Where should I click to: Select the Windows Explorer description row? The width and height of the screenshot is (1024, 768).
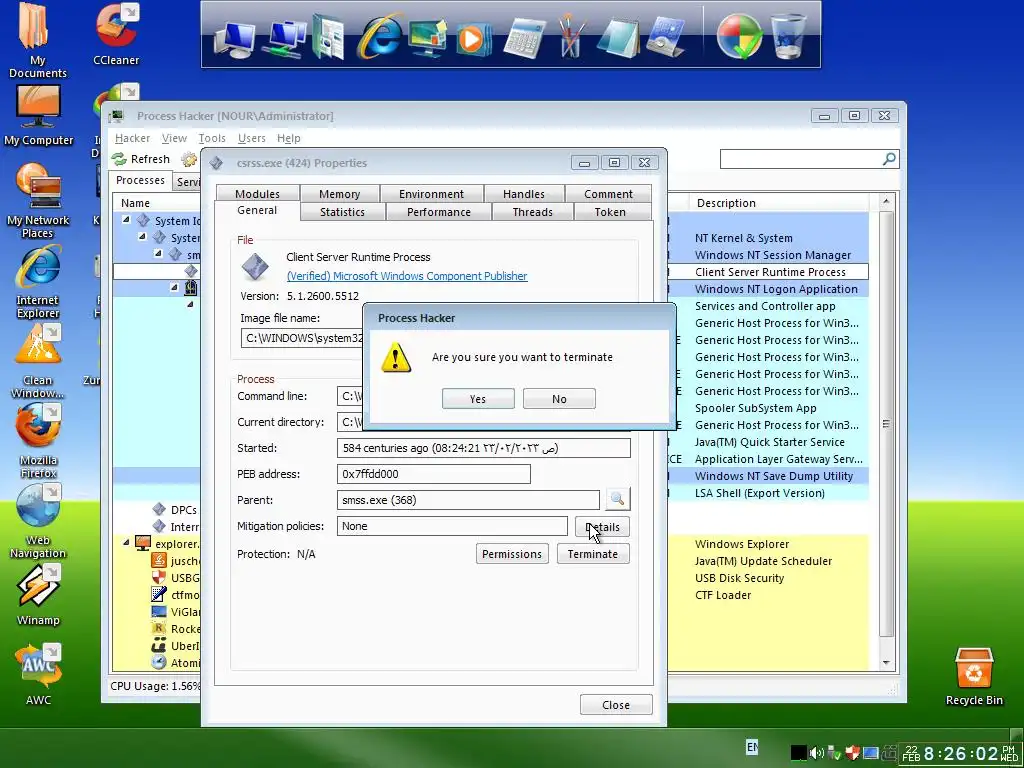coord(742,544)
